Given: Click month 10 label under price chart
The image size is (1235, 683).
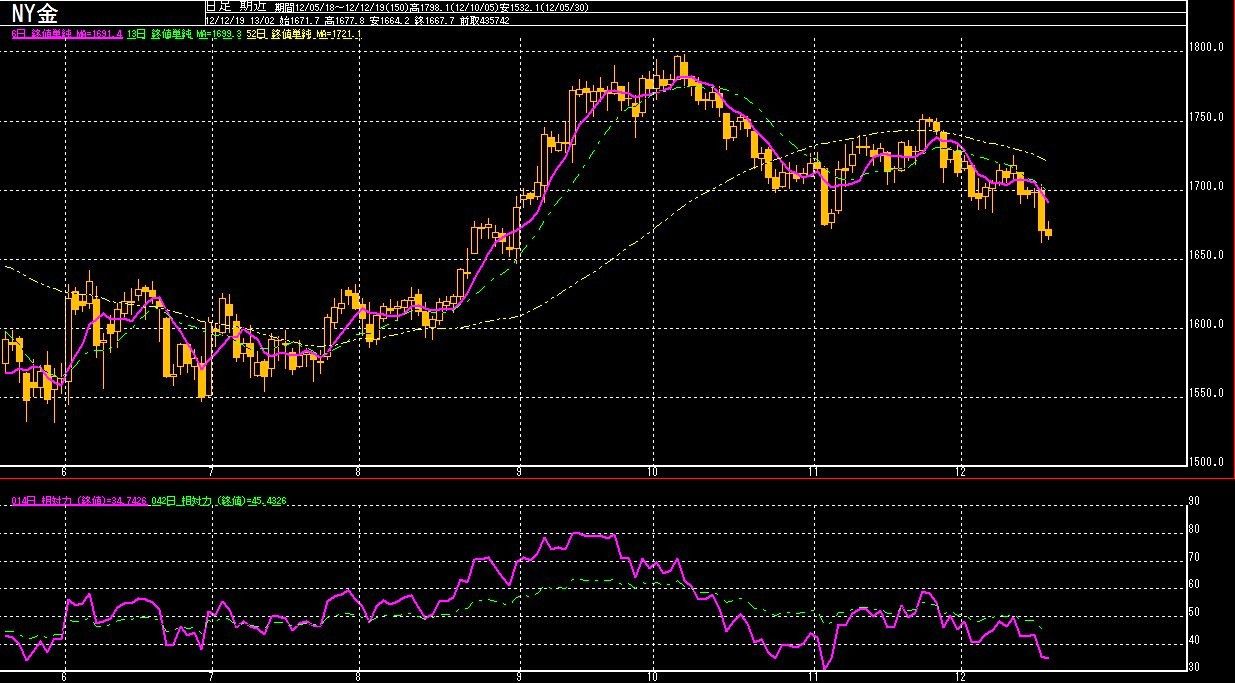Looking at the screenshot, I should 652,471.
